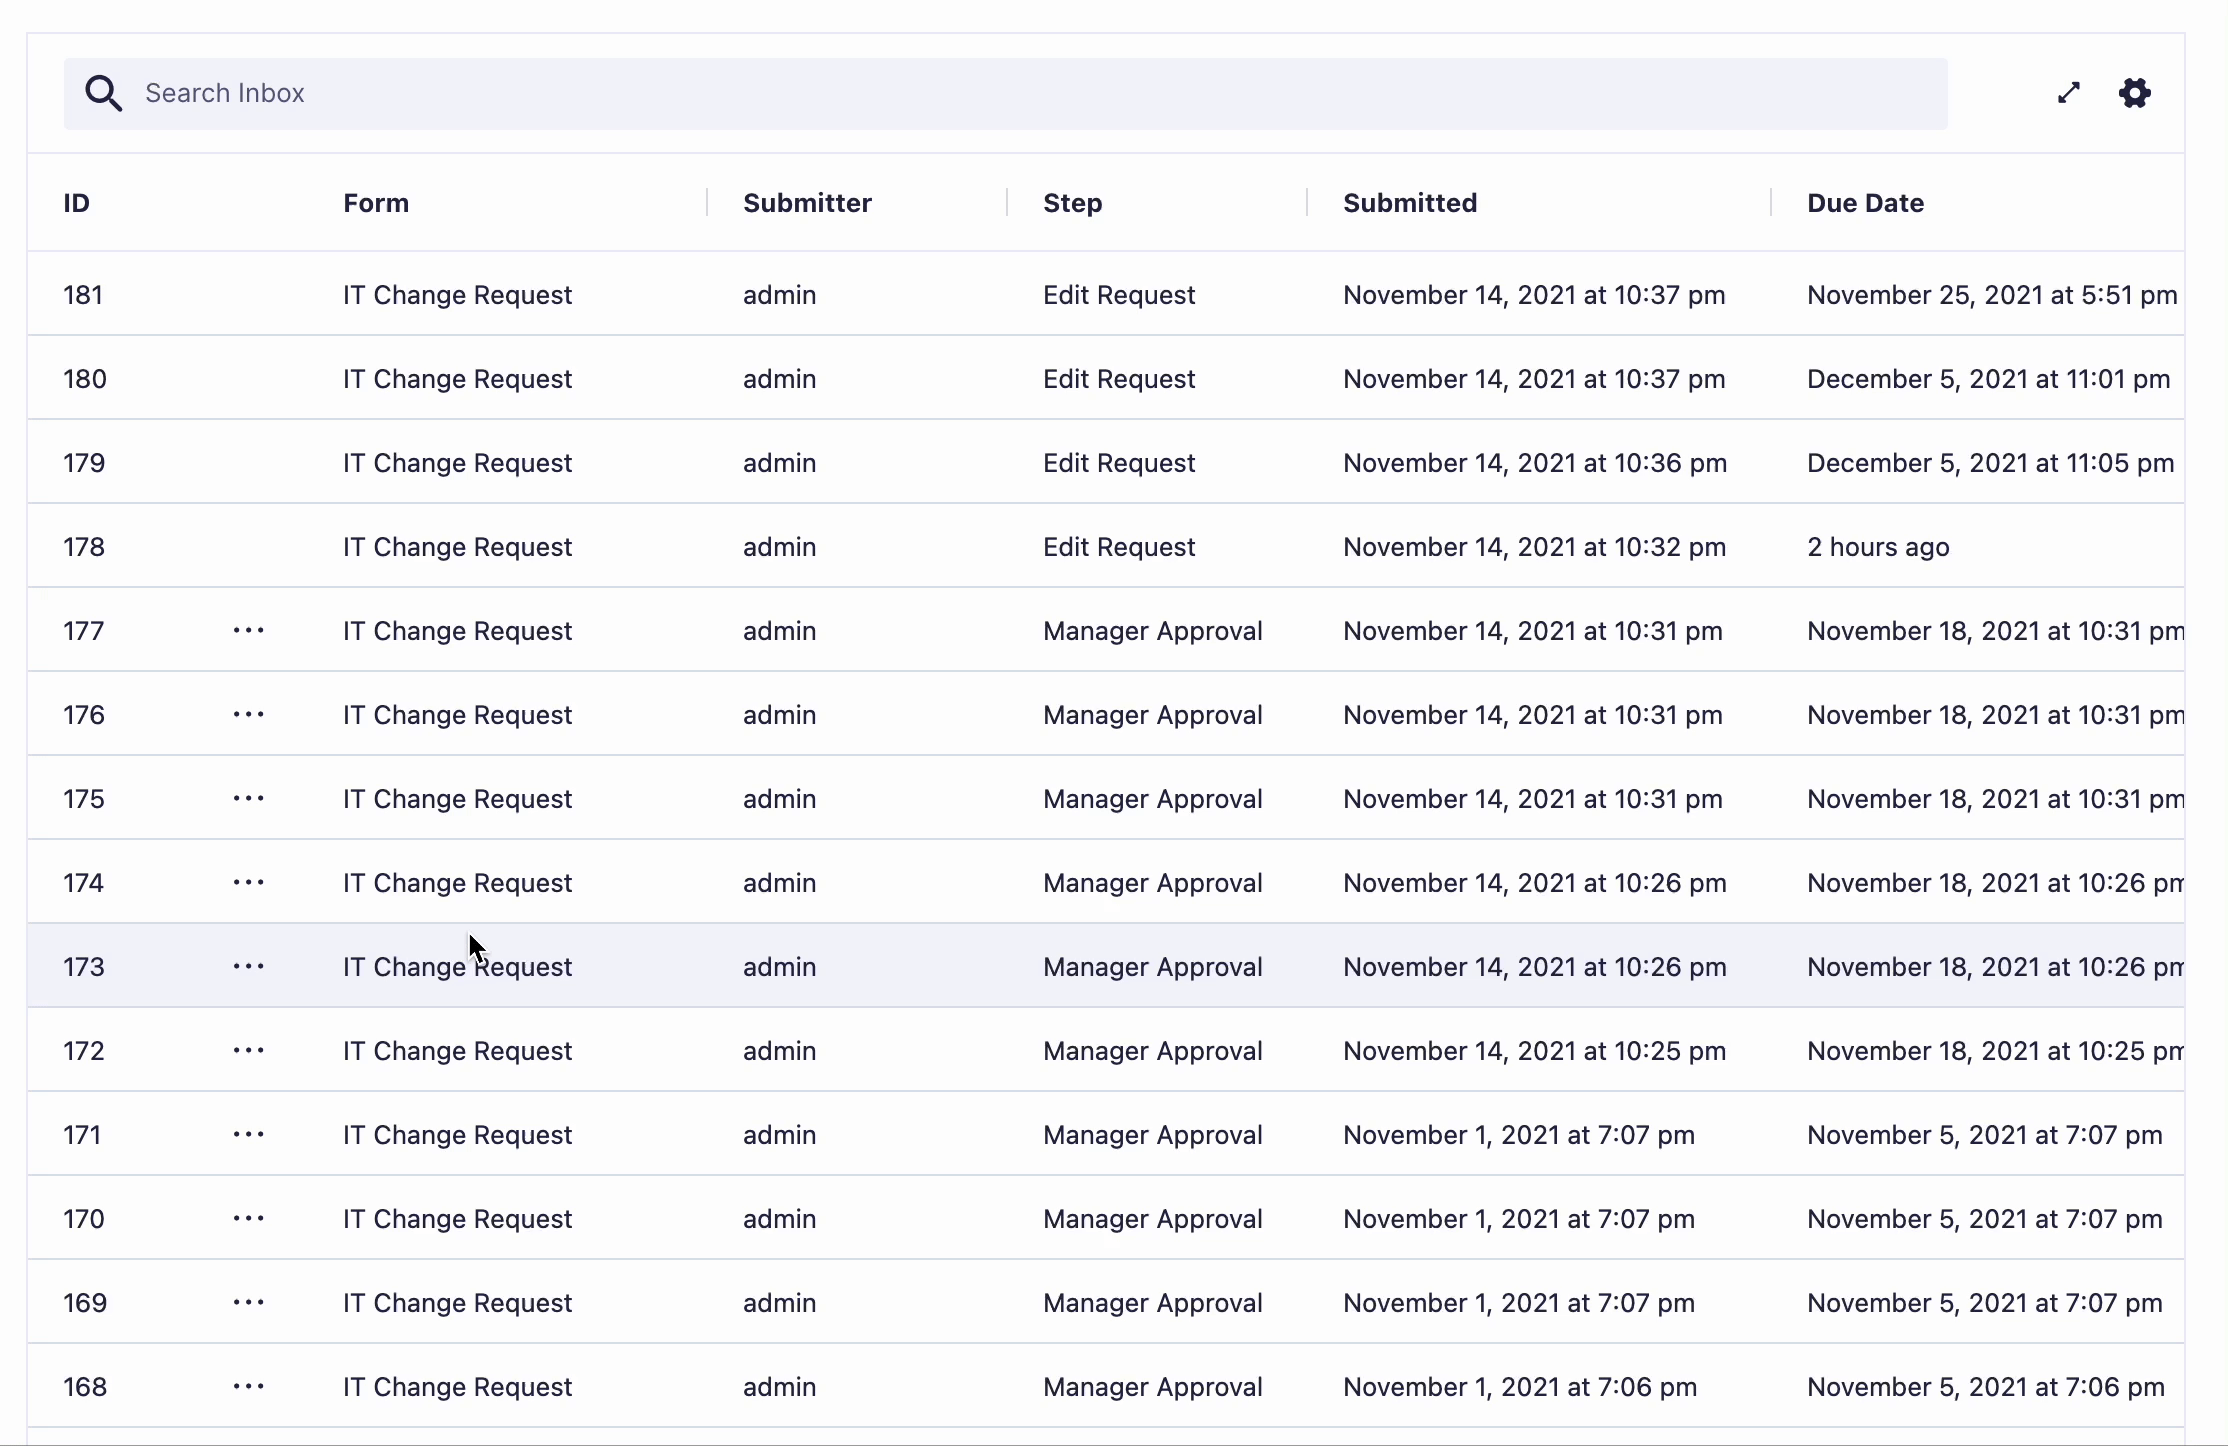Open the three-dot actions menu for entry 168
This screenshot has height=1446, width=2228.
248,1386
